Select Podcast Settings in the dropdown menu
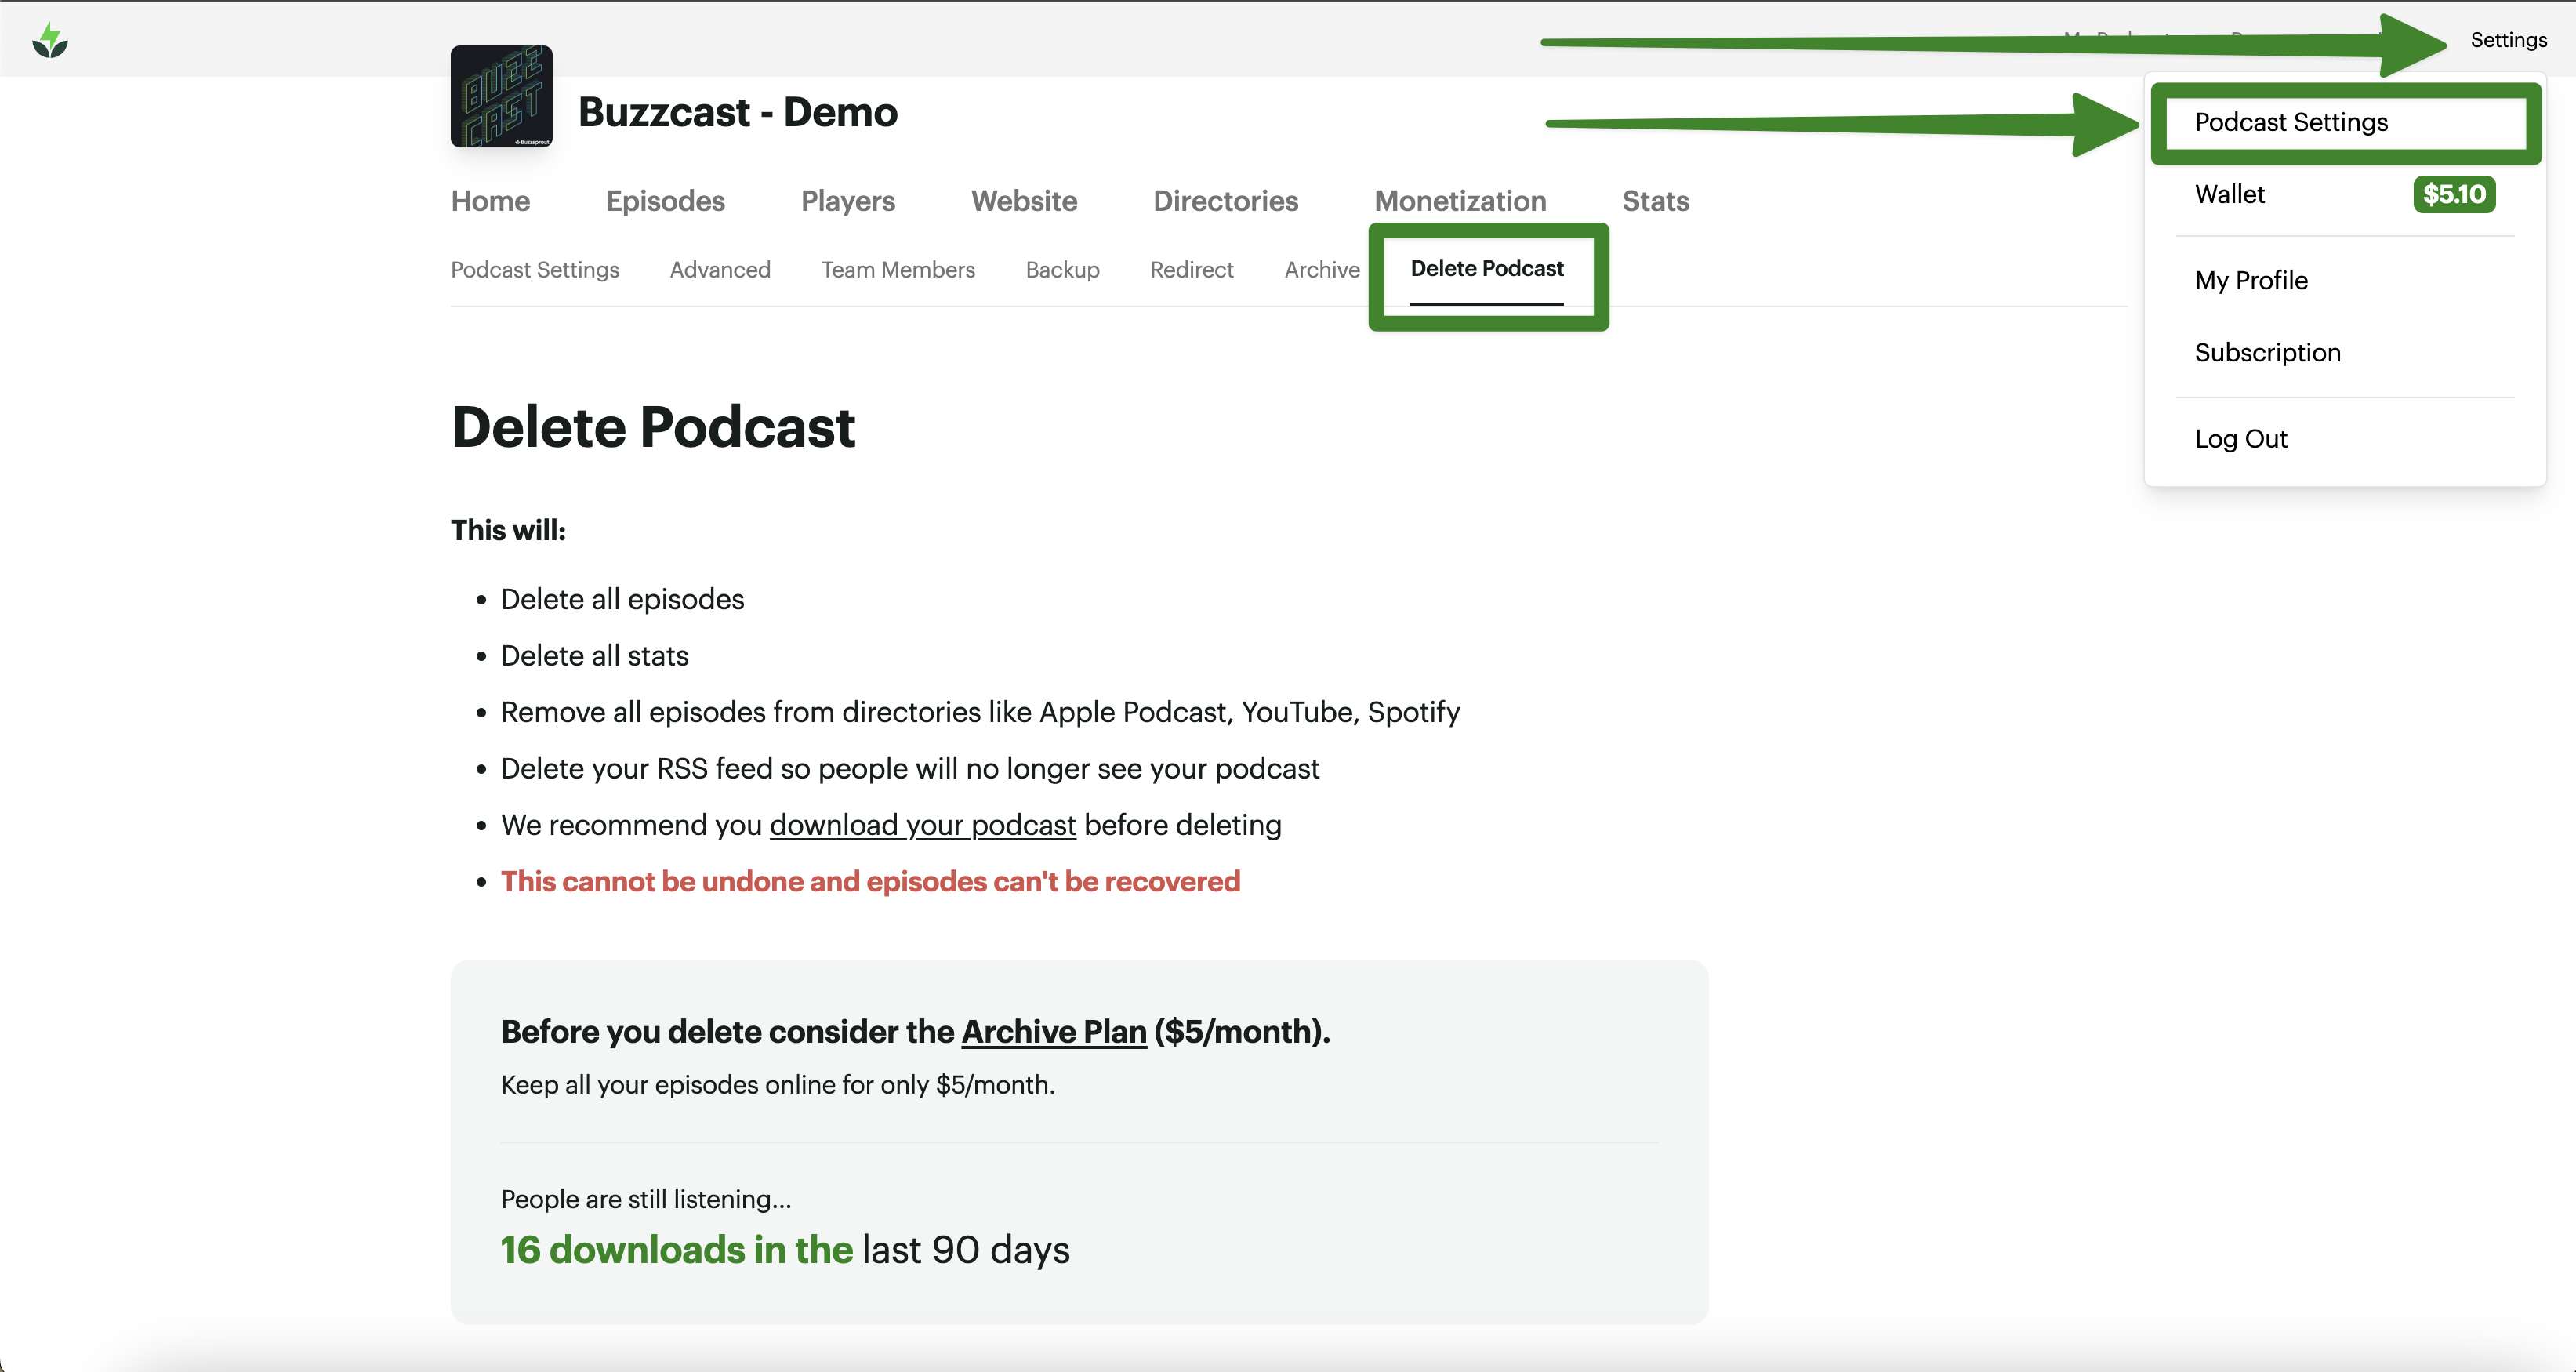 coord(2291,122)
